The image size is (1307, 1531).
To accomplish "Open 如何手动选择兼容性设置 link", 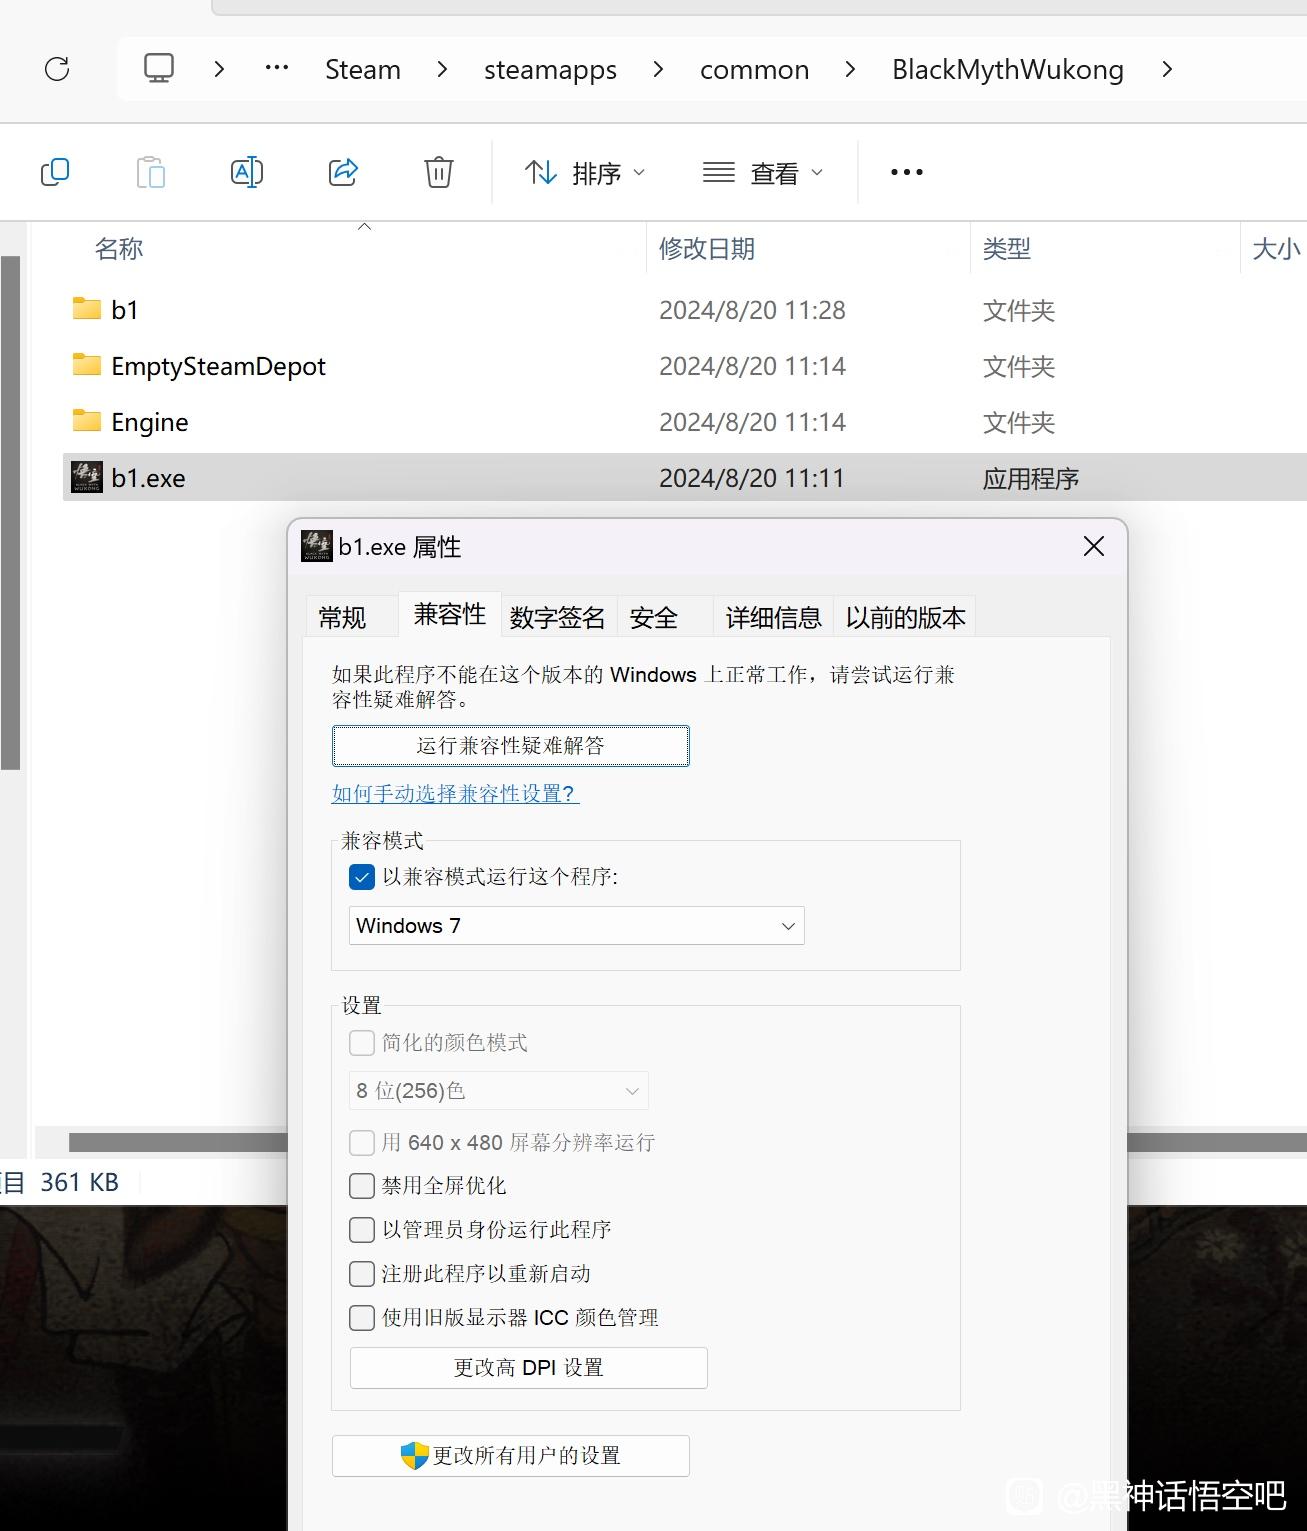I will tap(455, 794).
